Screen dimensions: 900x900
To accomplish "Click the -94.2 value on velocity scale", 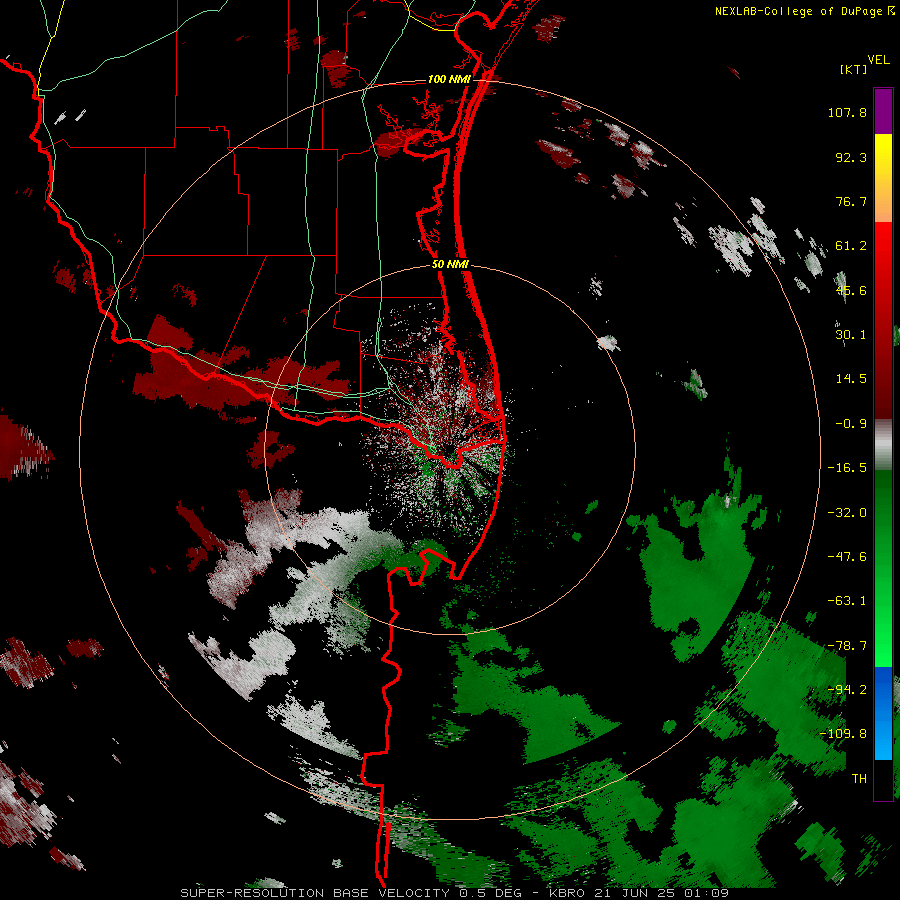I will 847,690.
